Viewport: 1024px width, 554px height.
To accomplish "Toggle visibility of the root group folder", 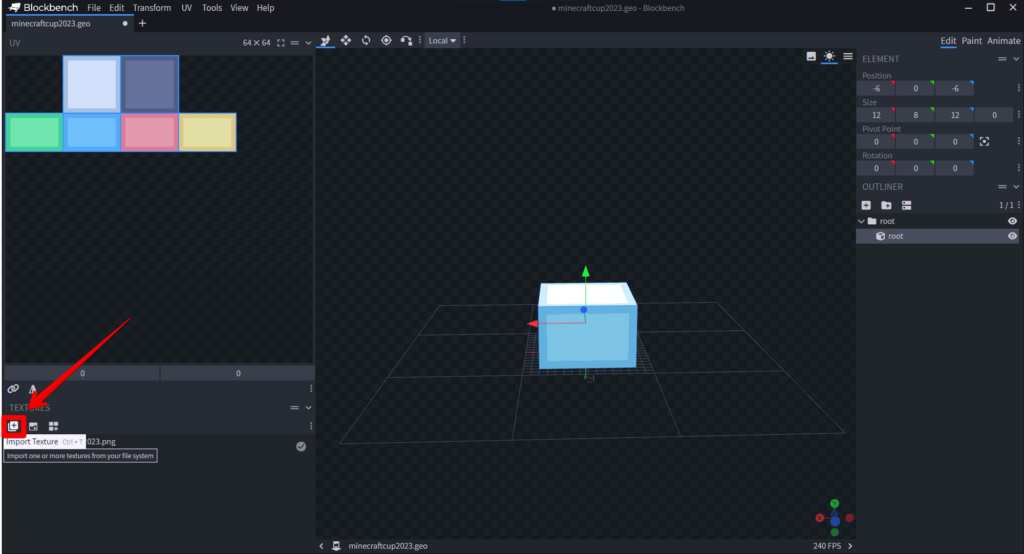I will pyautogui.click(x=1012, y=221).
